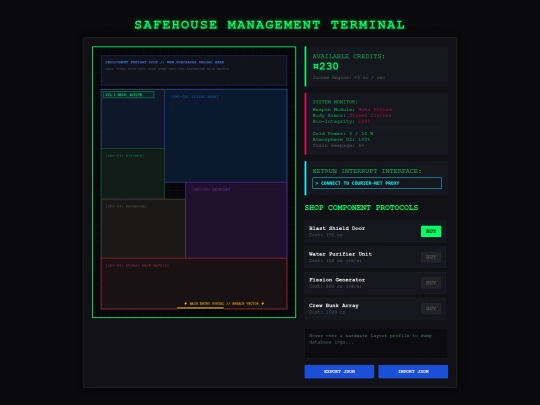
Task: Click the Crew Bunk Array item name
Action: pyautogui.click(x=334, y=305)
